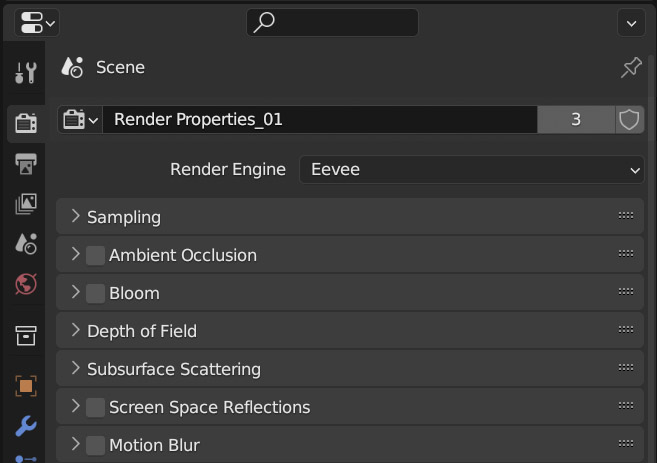Click the Render Engine label

(x=228, y=170)
